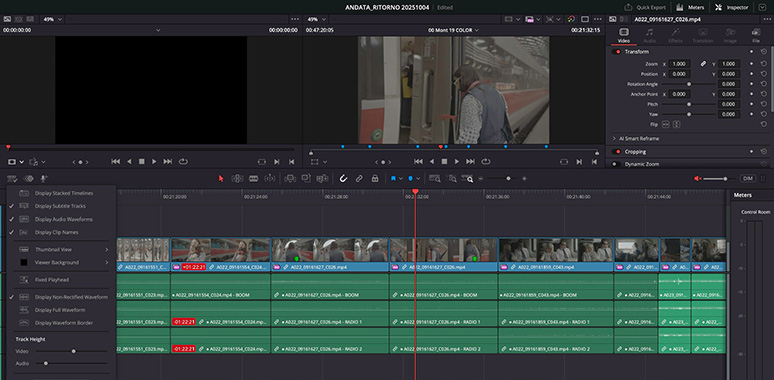
Task: Switch to the Image tab in Inspector
Action: pyautogui.click(x=730, y=35)
